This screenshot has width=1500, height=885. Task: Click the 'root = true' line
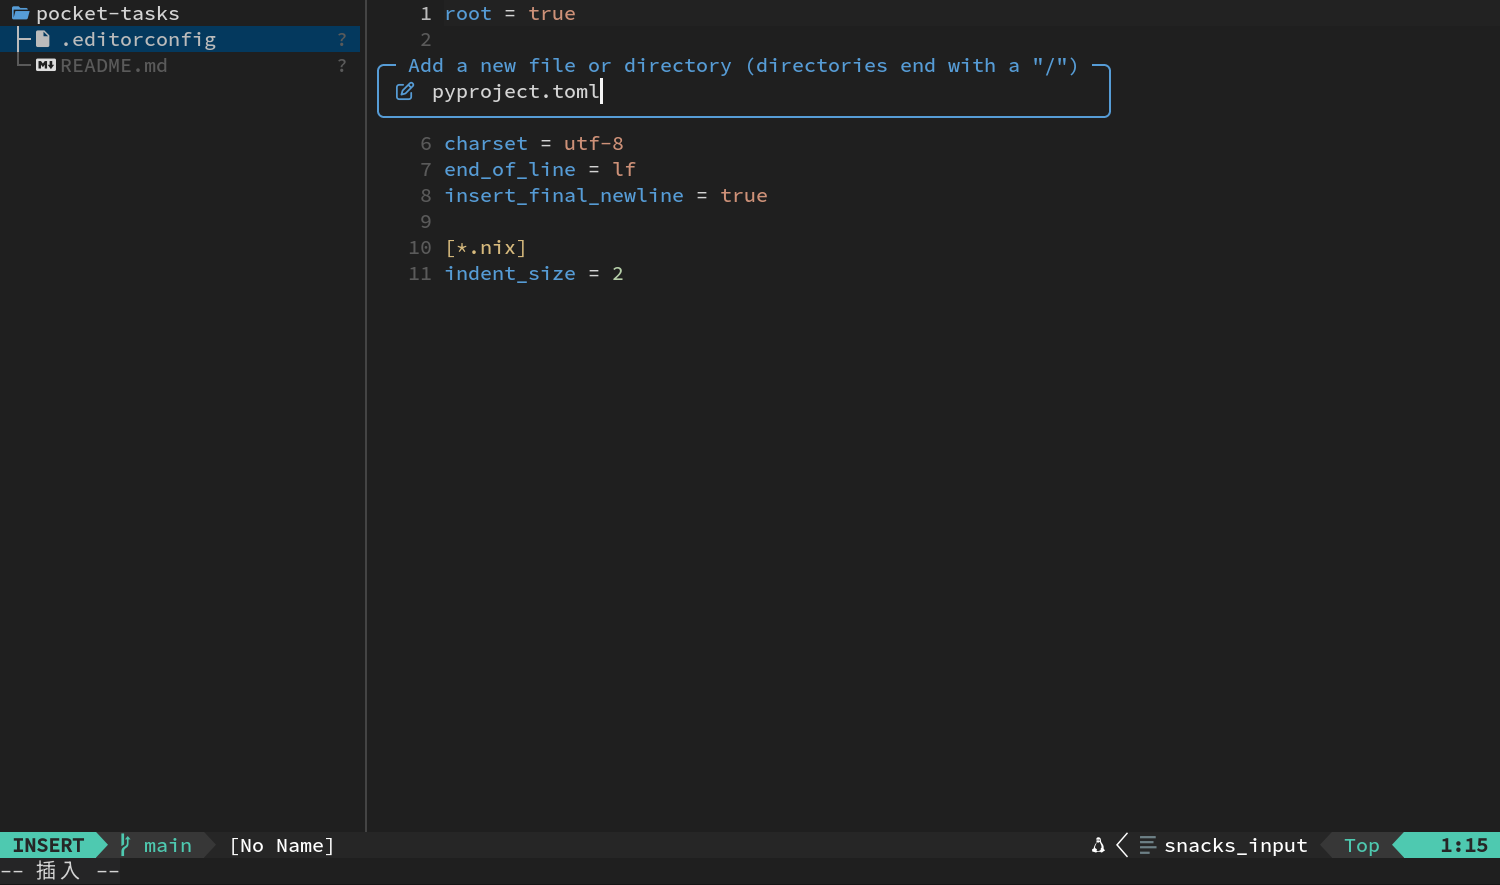(510, 13)
